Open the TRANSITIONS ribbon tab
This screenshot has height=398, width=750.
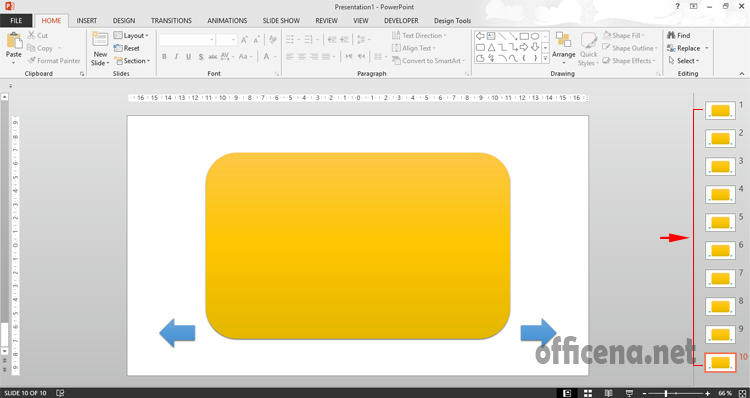(171, 21)
